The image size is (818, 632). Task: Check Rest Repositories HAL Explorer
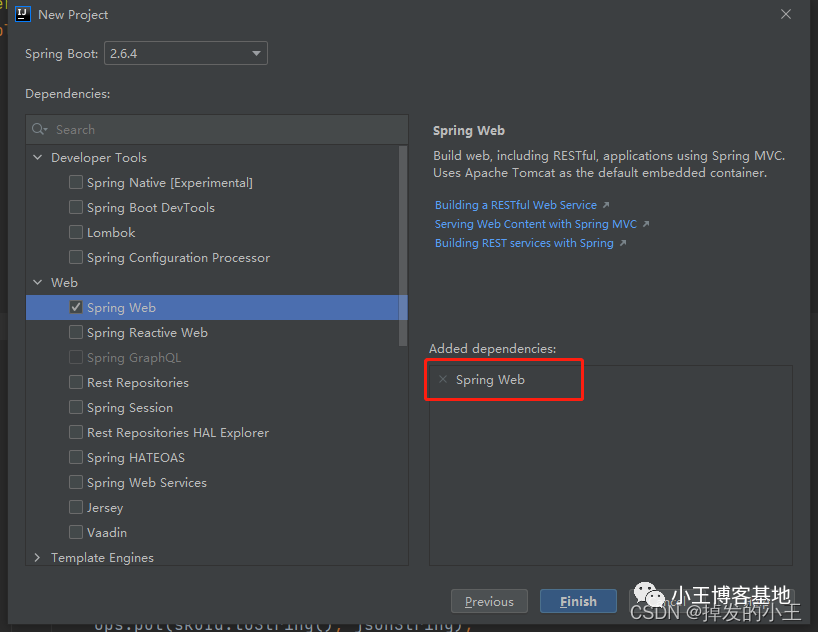[x=76, y=433]
